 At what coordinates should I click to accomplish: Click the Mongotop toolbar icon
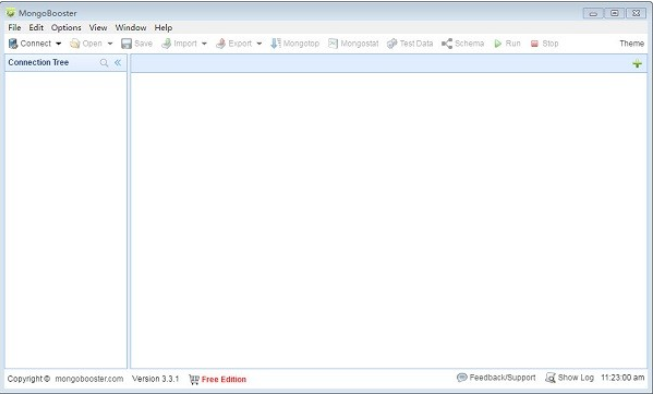pos(275,44)
